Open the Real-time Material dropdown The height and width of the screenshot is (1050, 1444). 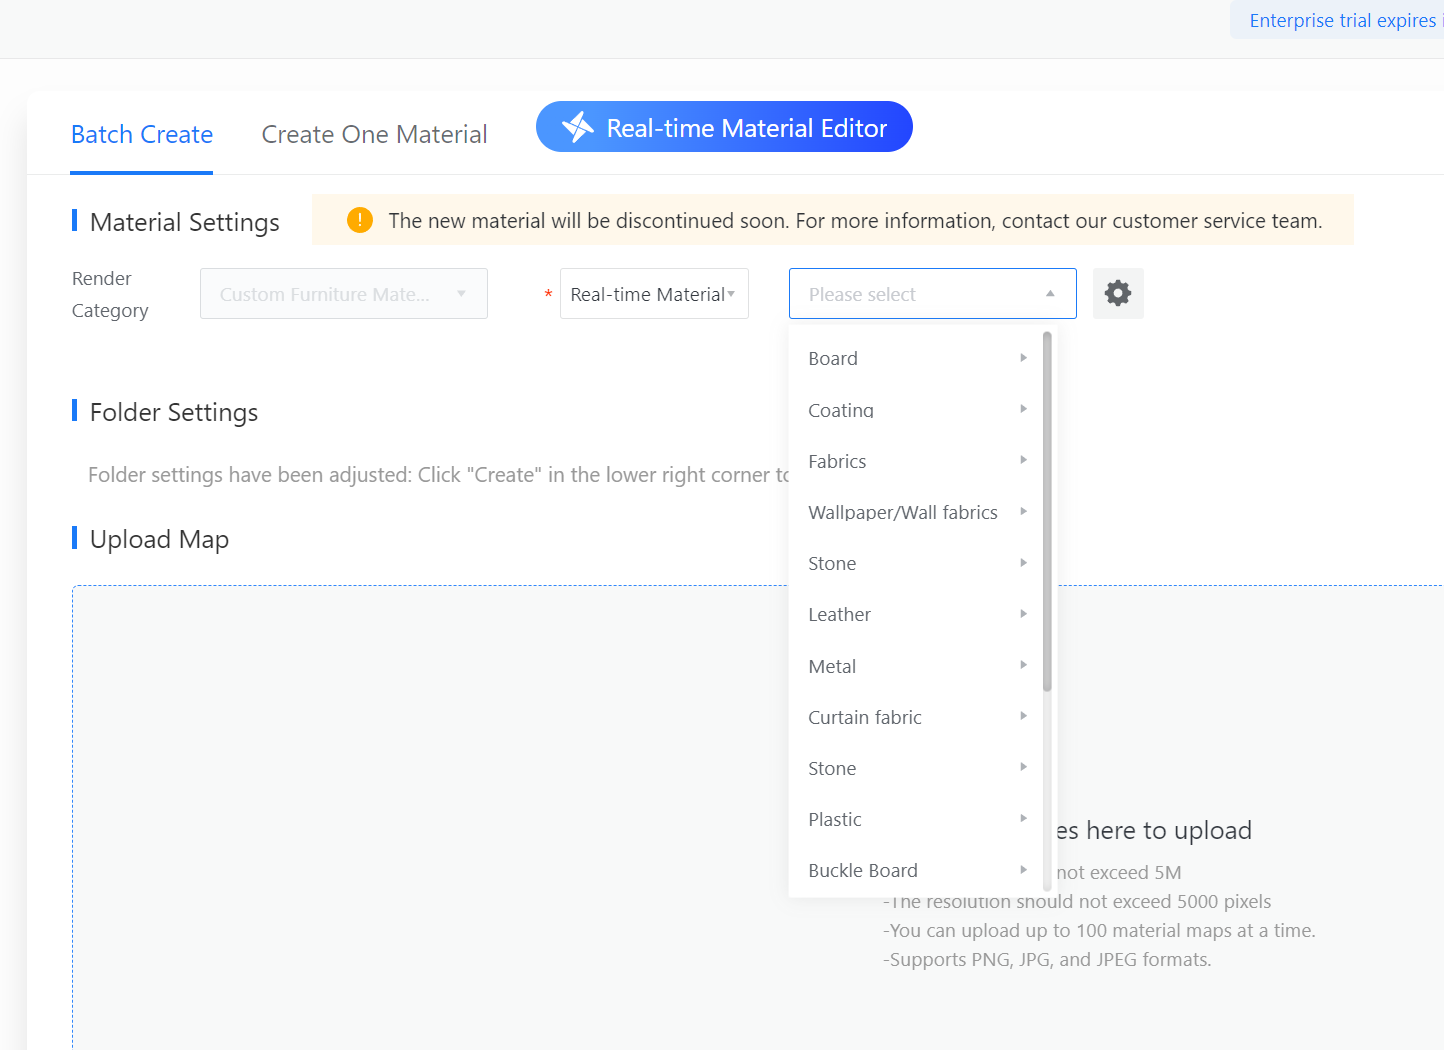pos(653,294)
